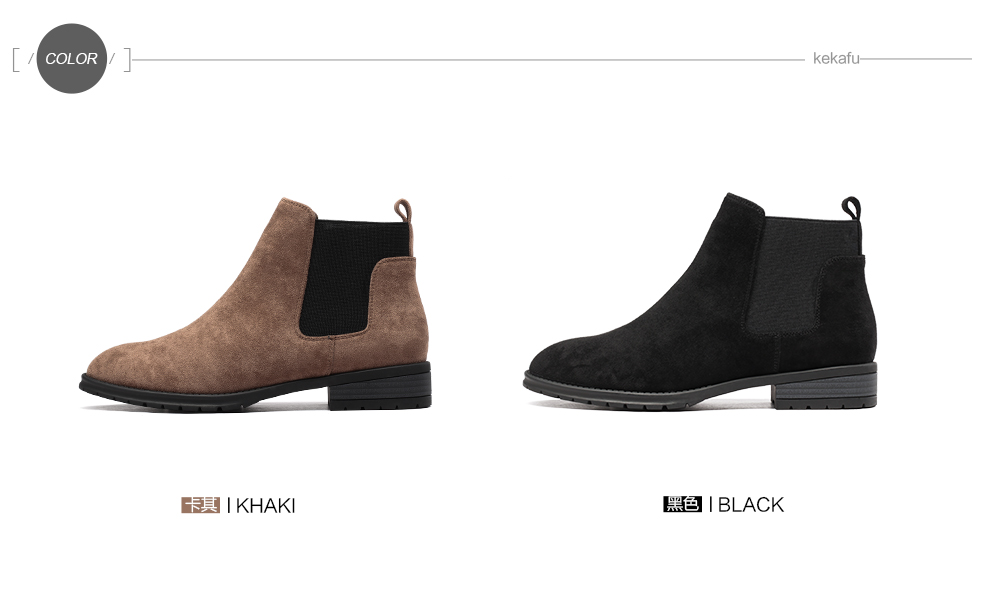Click the elastic side panel on black boot
Screen dimensions: 990x594
tap(802, 273)
